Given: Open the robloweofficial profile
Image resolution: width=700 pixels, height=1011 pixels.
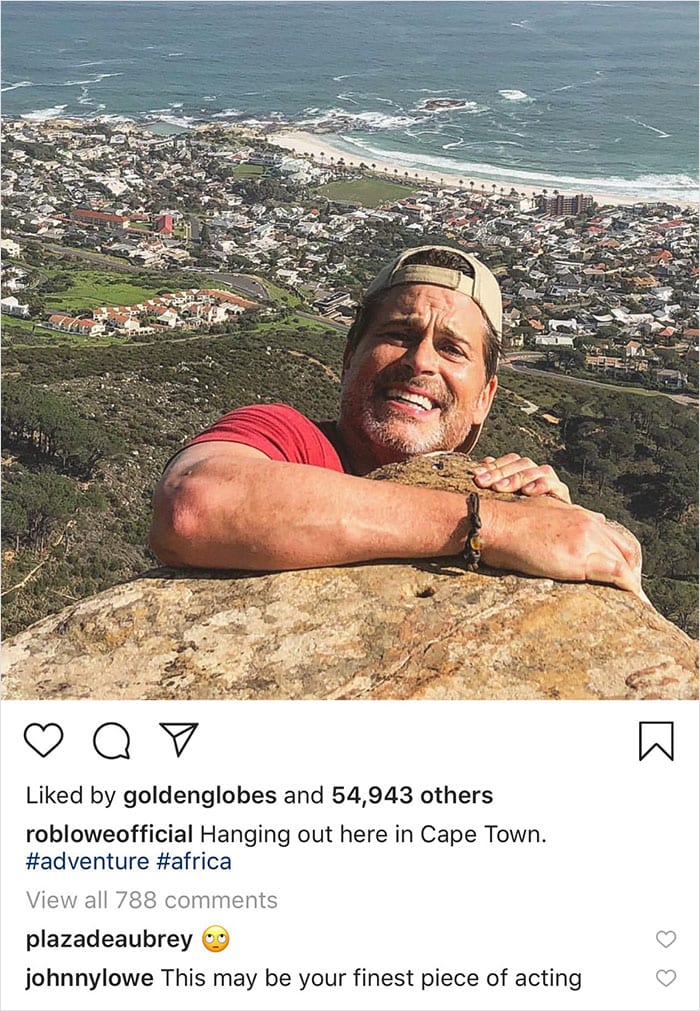Looking at the screenshot, I should click(109, 834).
